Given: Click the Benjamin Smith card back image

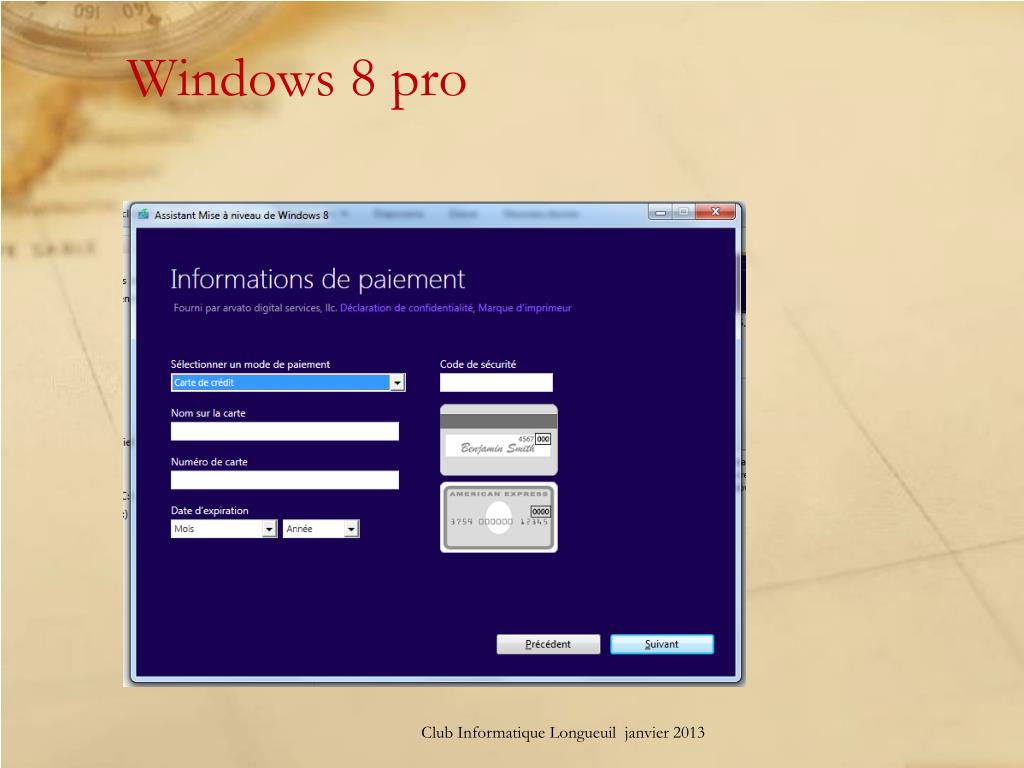Looking at the screenshot, I should tap(499, 440).
